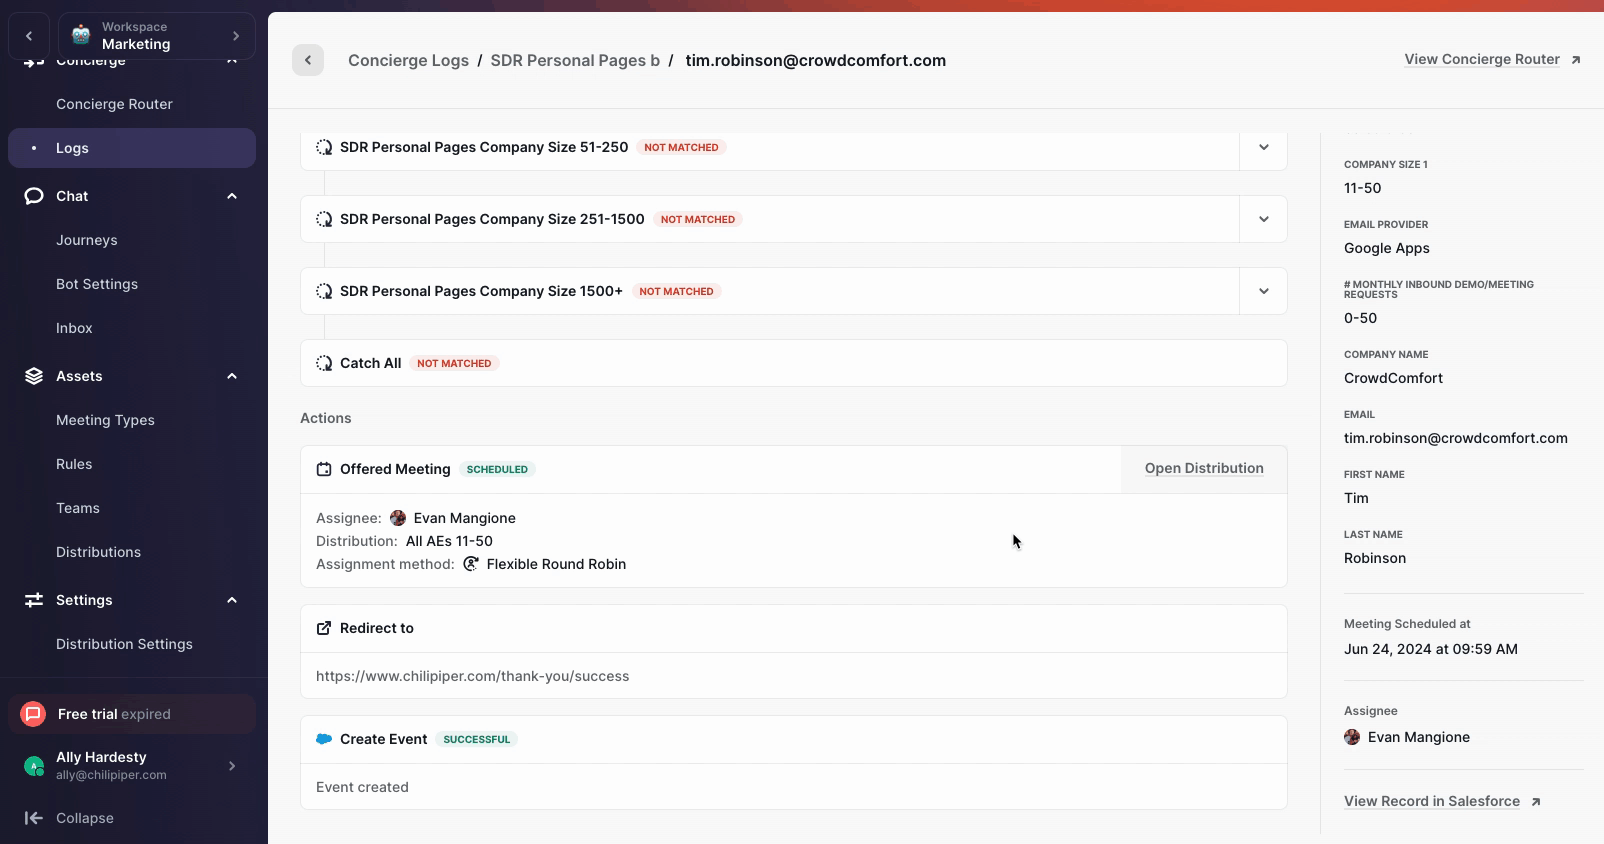Click the Redirect to external link icon

pos(324,628)
